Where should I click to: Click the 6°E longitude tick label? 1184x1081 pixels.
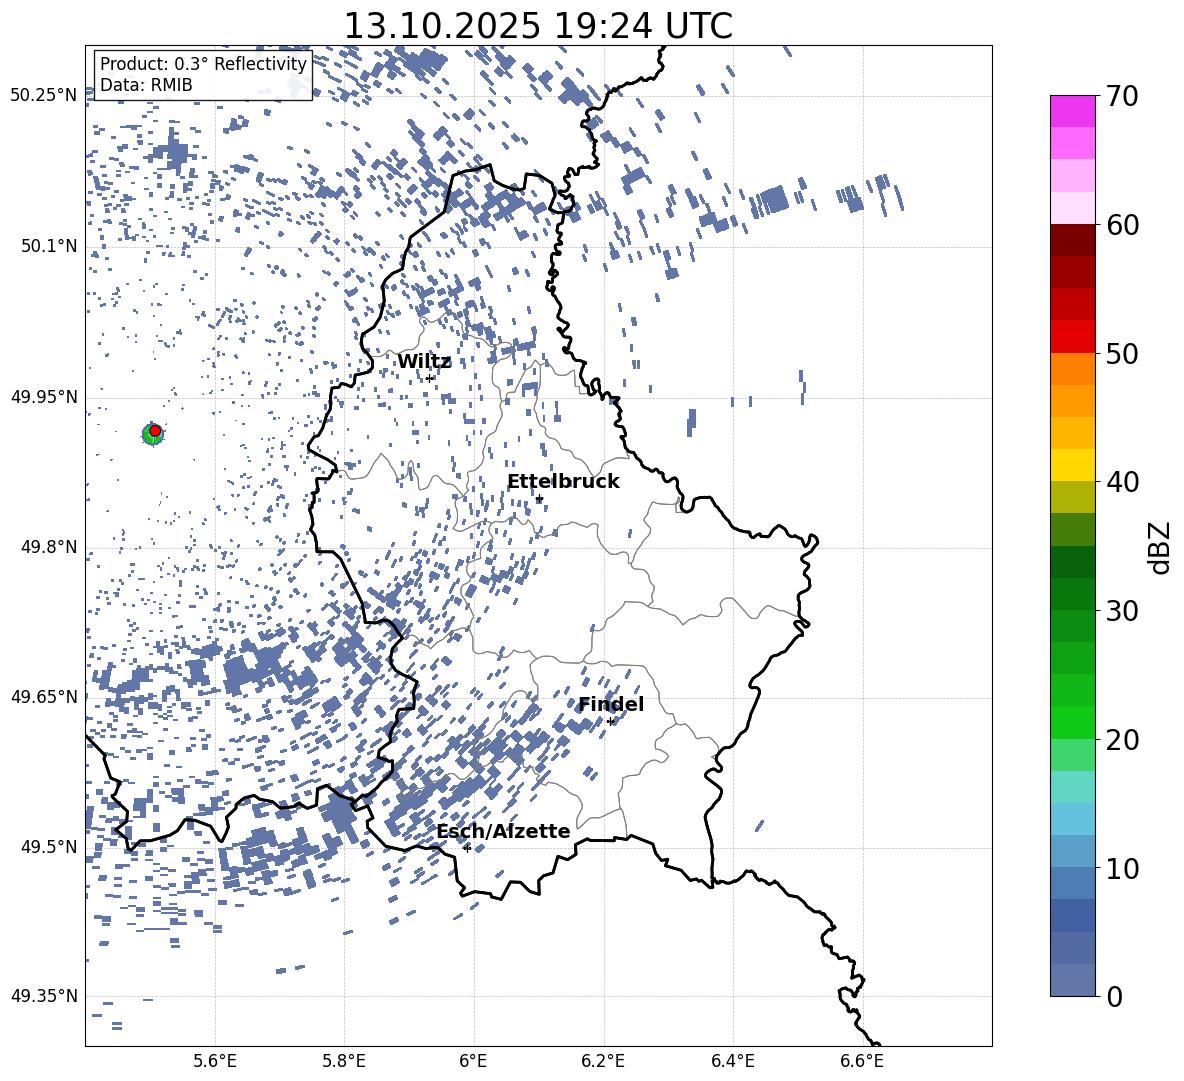point(473,1061)
